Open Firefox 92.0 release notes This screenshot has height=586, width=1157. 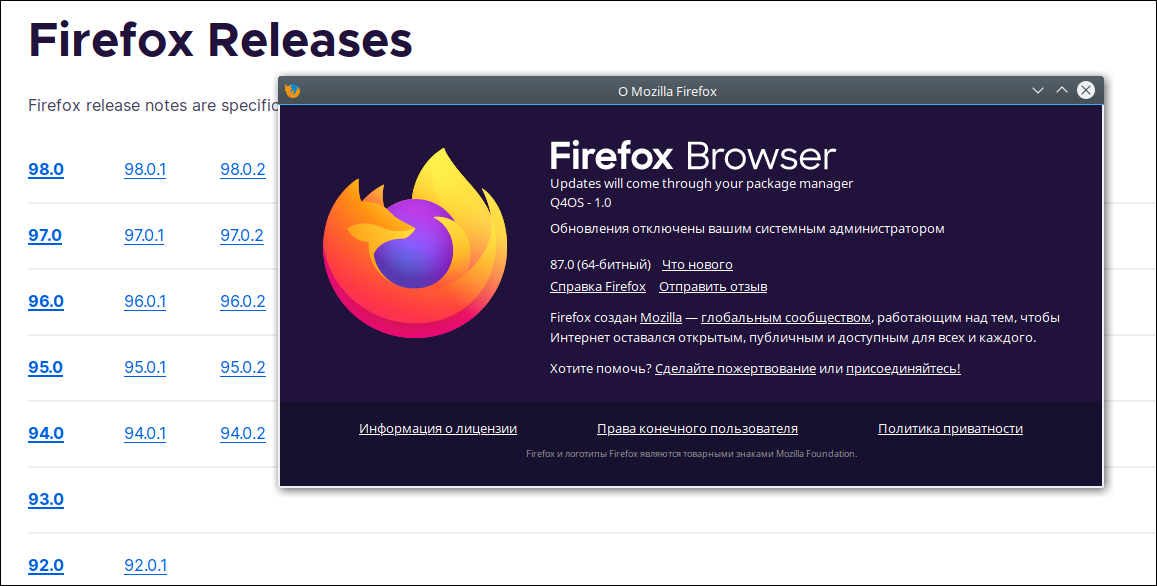[46, 565]
